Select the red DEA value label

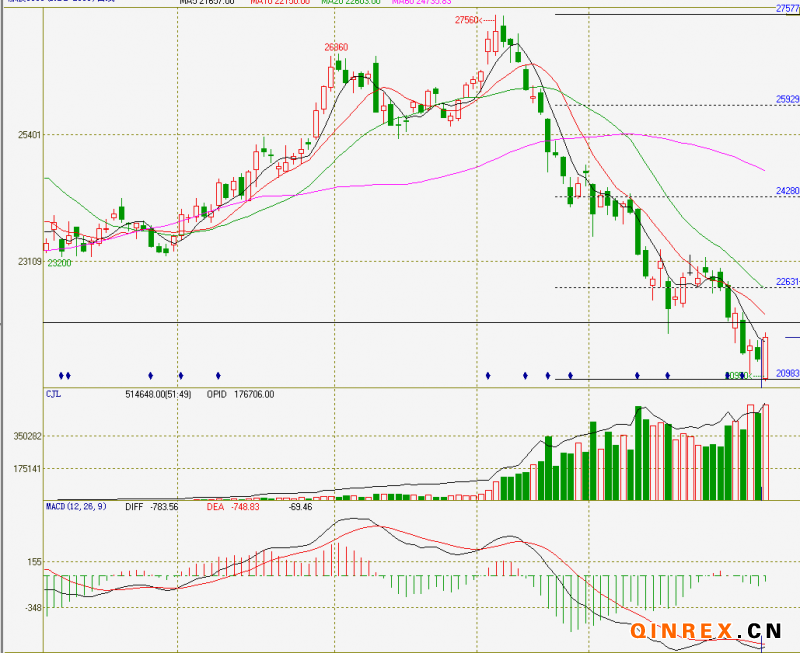click(x=232, y=507)
